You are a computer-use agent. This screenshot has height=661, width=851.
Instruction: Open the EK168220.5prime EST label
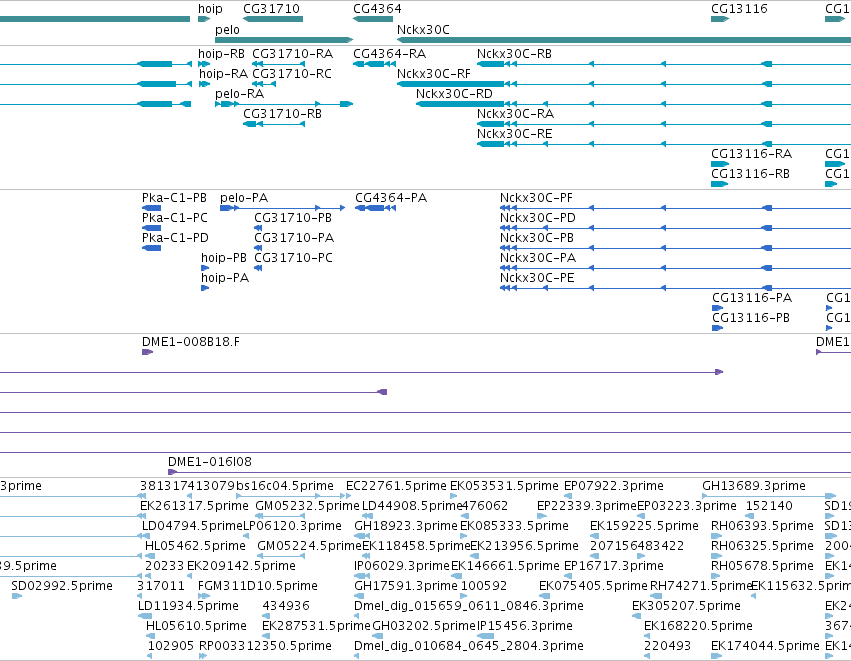click(698, 627)
